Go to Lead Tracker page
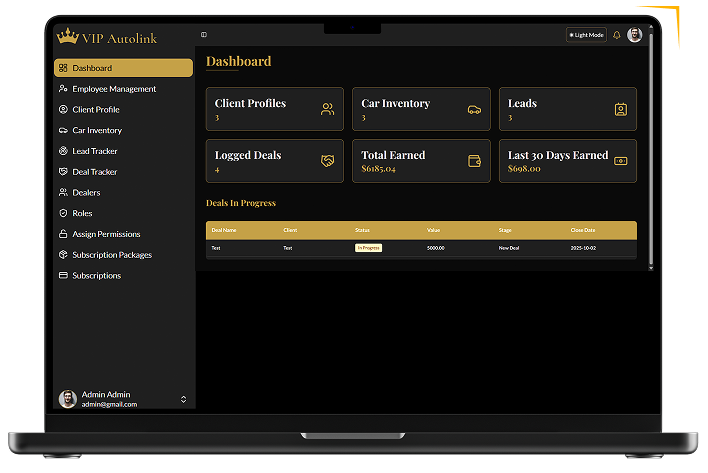 (x=94, y=151)
